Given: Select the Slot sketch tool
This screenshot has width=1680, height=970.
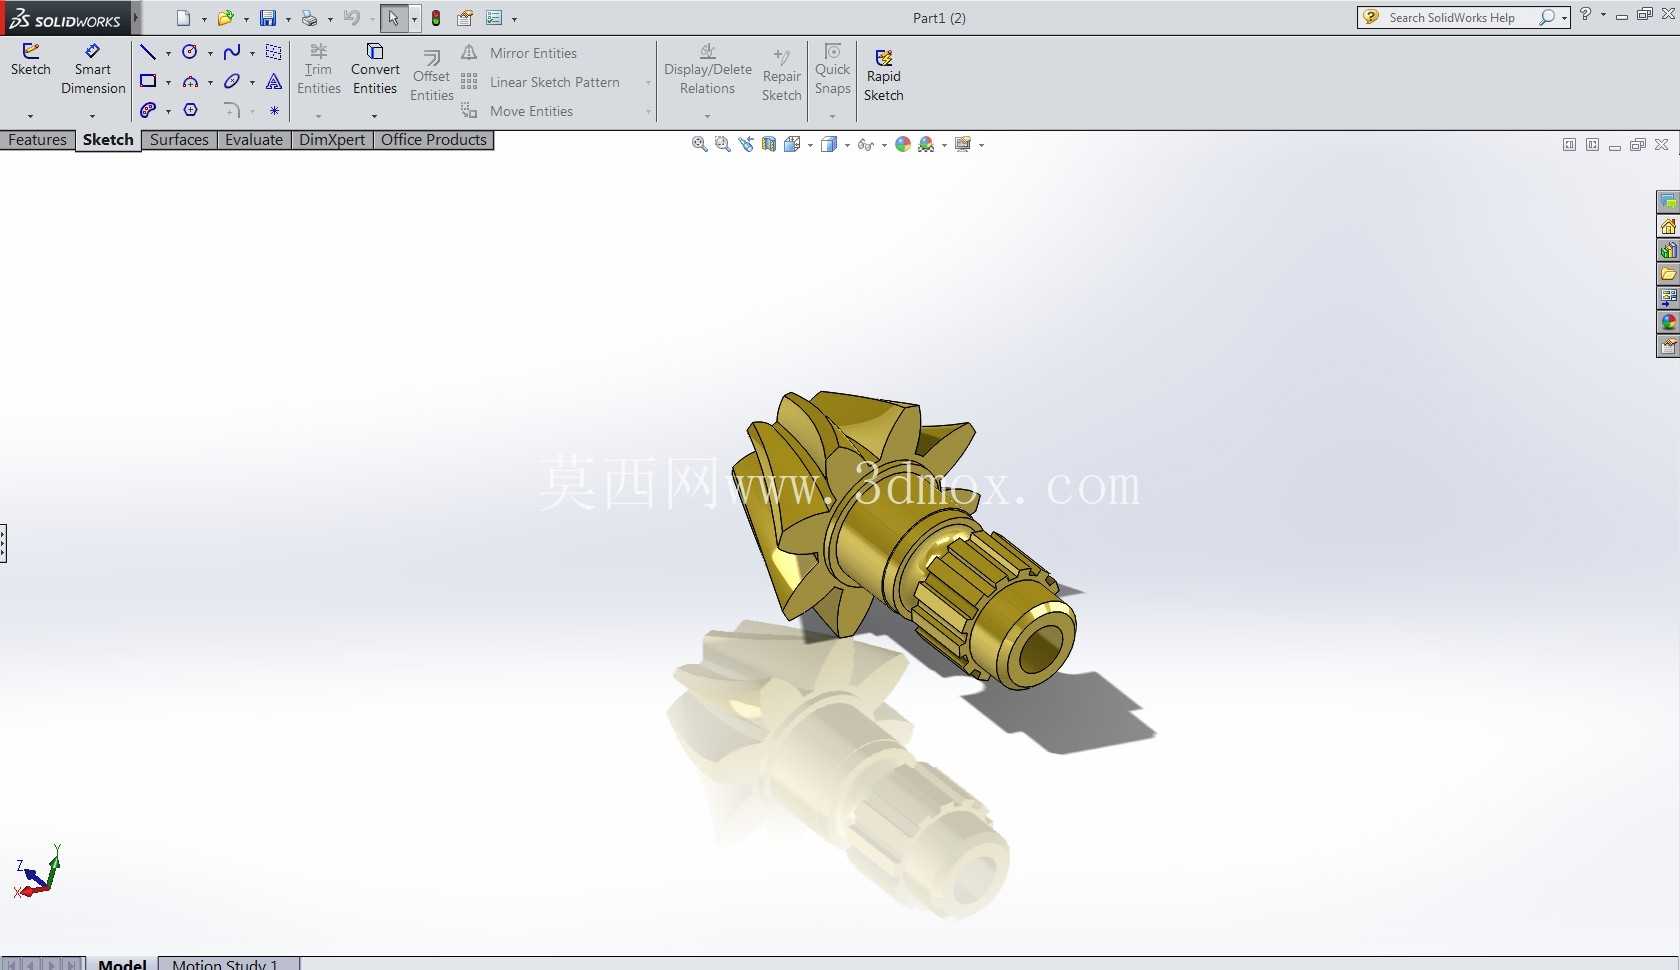Looking at the screenshot, I should tap(148, 110).
